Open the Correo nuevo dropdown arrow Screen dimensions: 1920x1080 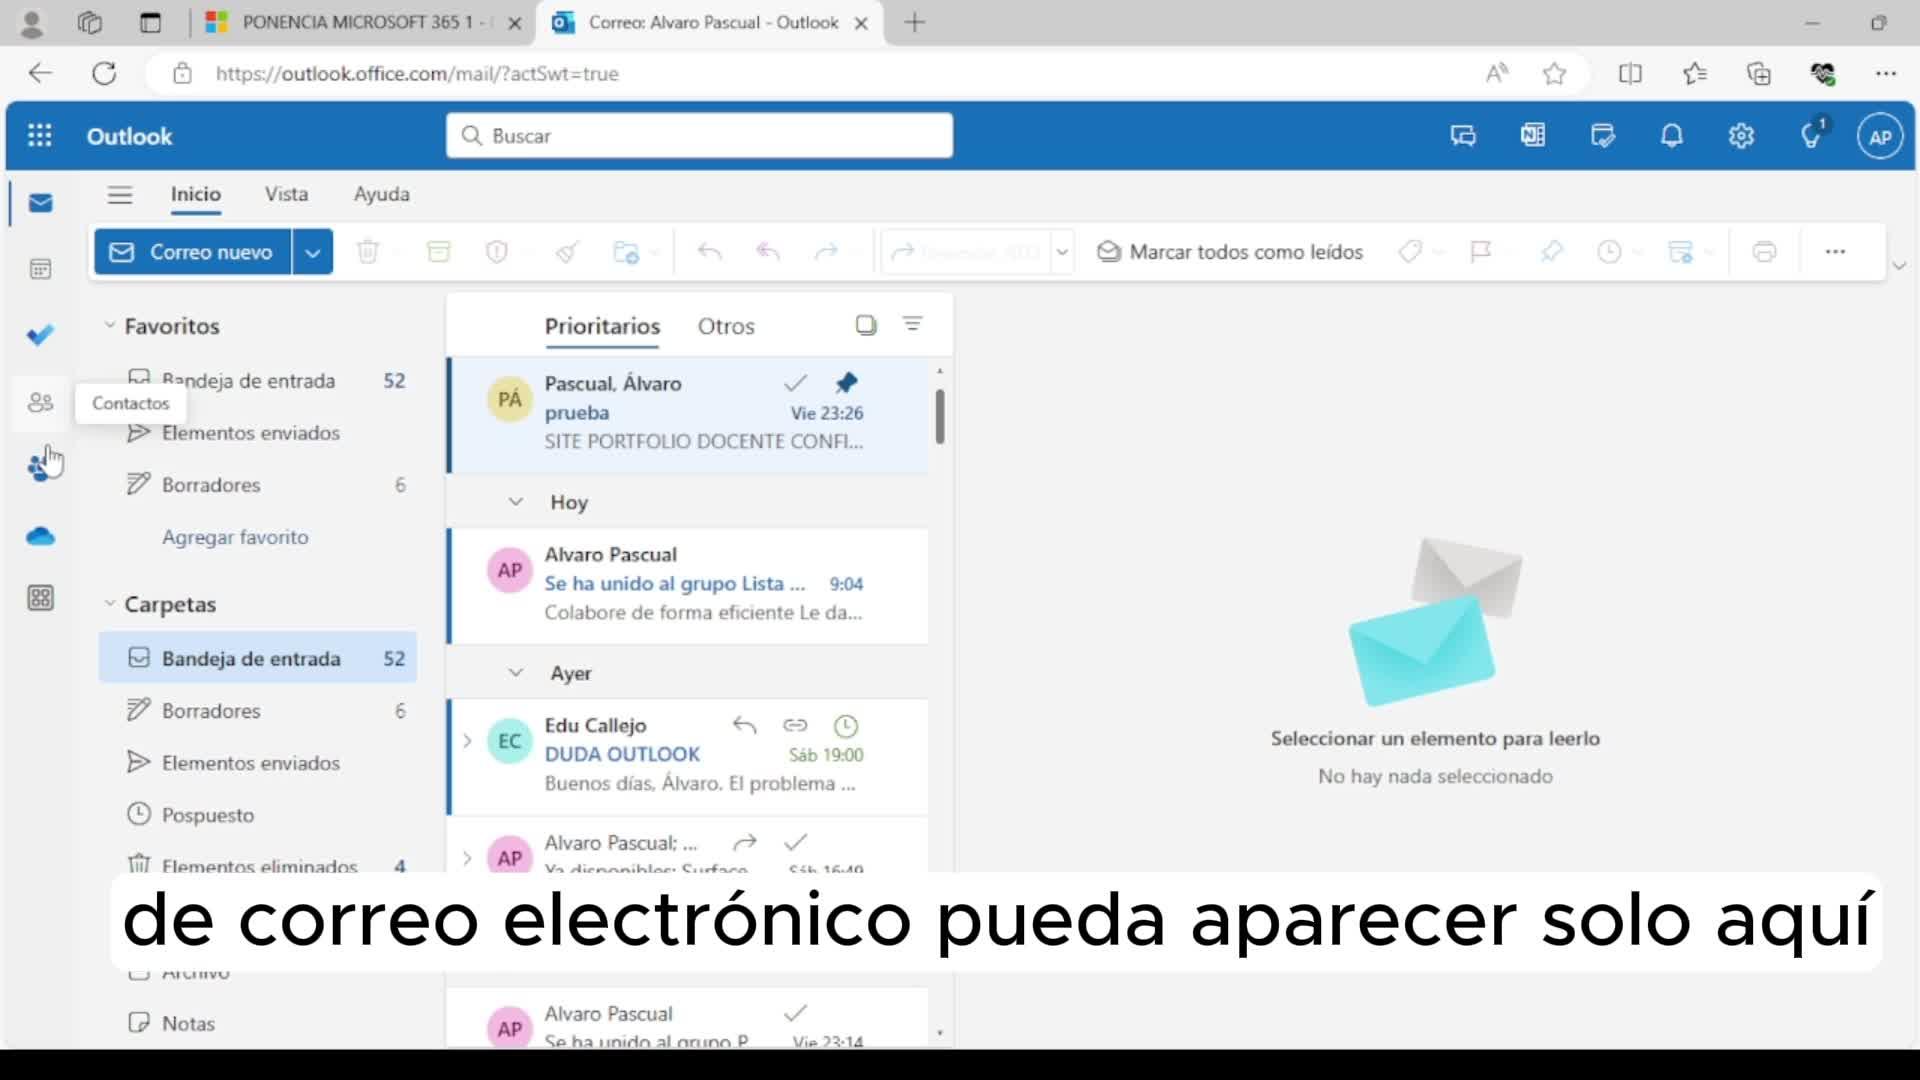(312, 252)
